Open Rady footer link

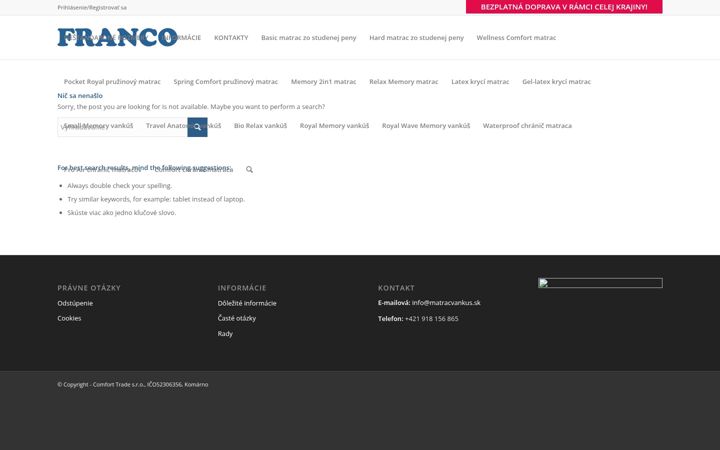(x=225, y=334)
